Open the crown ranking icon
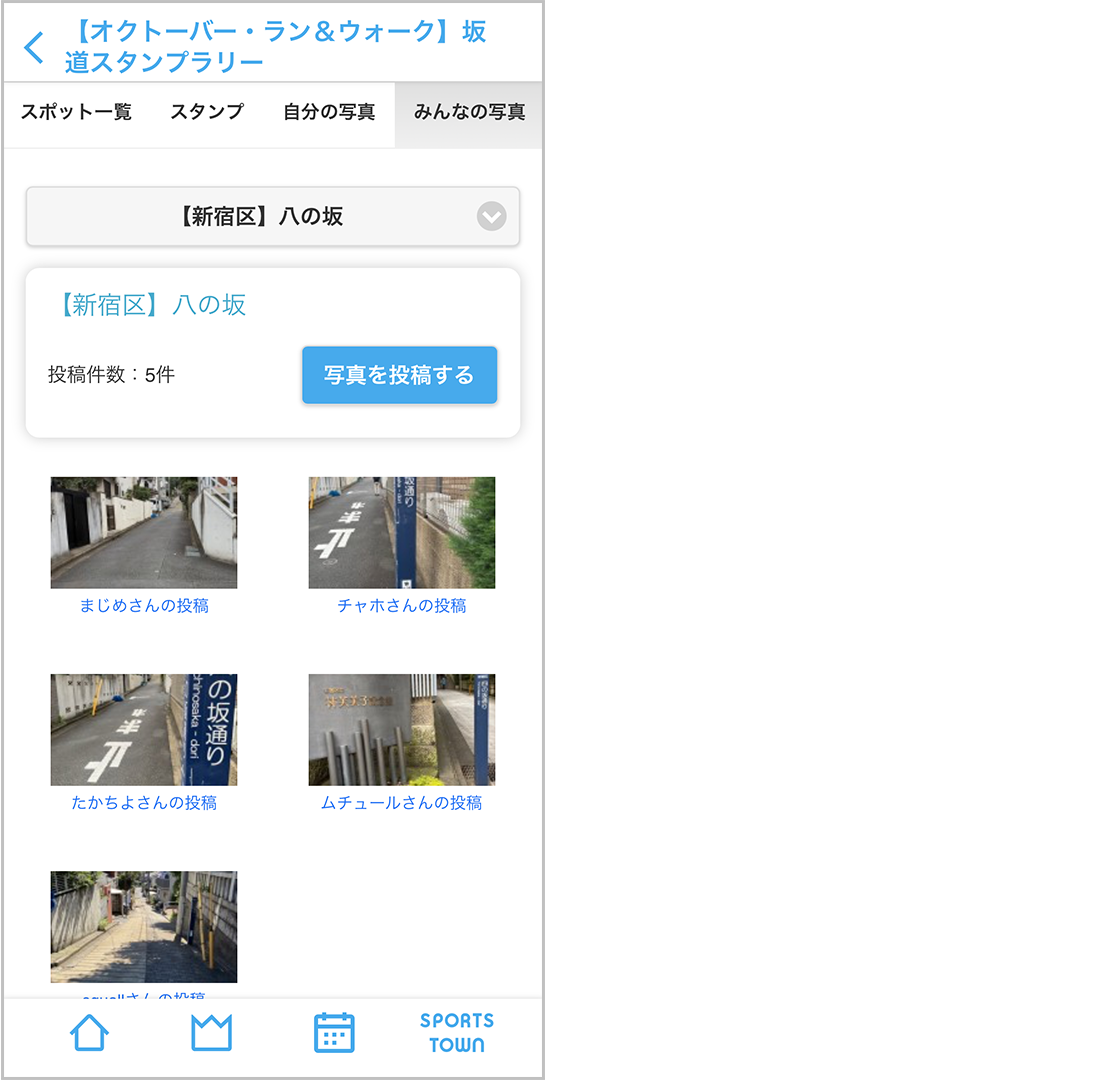This screenshot has width=1113, height=1080. pyautogui.click(x=212, y=1032)
